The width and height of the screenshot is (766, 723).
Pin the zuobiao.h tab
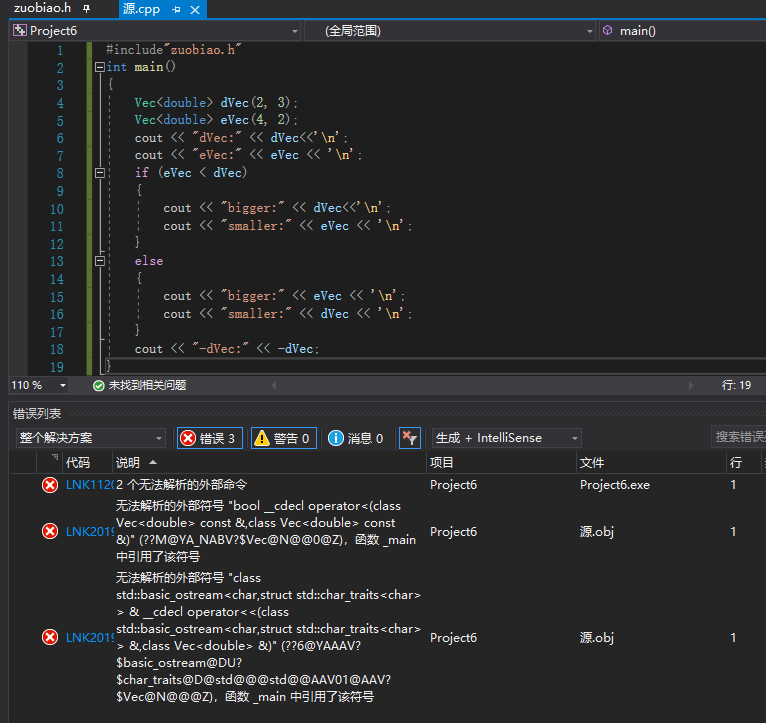pyautogui.click(x=86, y=9)
